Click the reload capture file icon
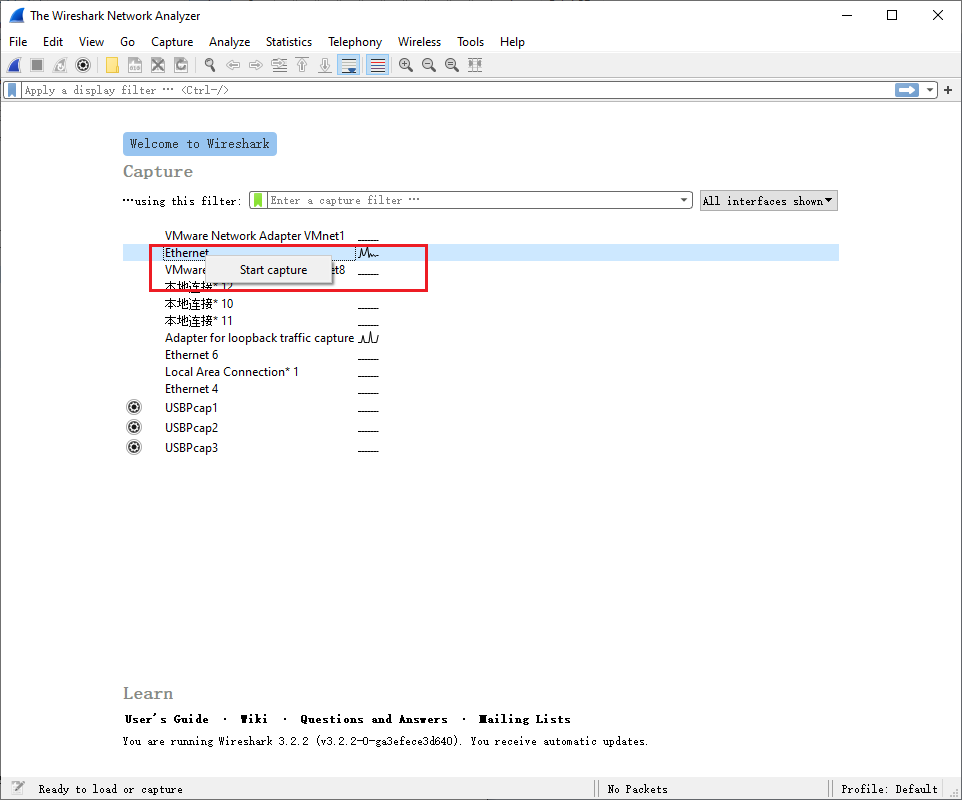Viewport: 962px width, 800px height. coord(181,65)
